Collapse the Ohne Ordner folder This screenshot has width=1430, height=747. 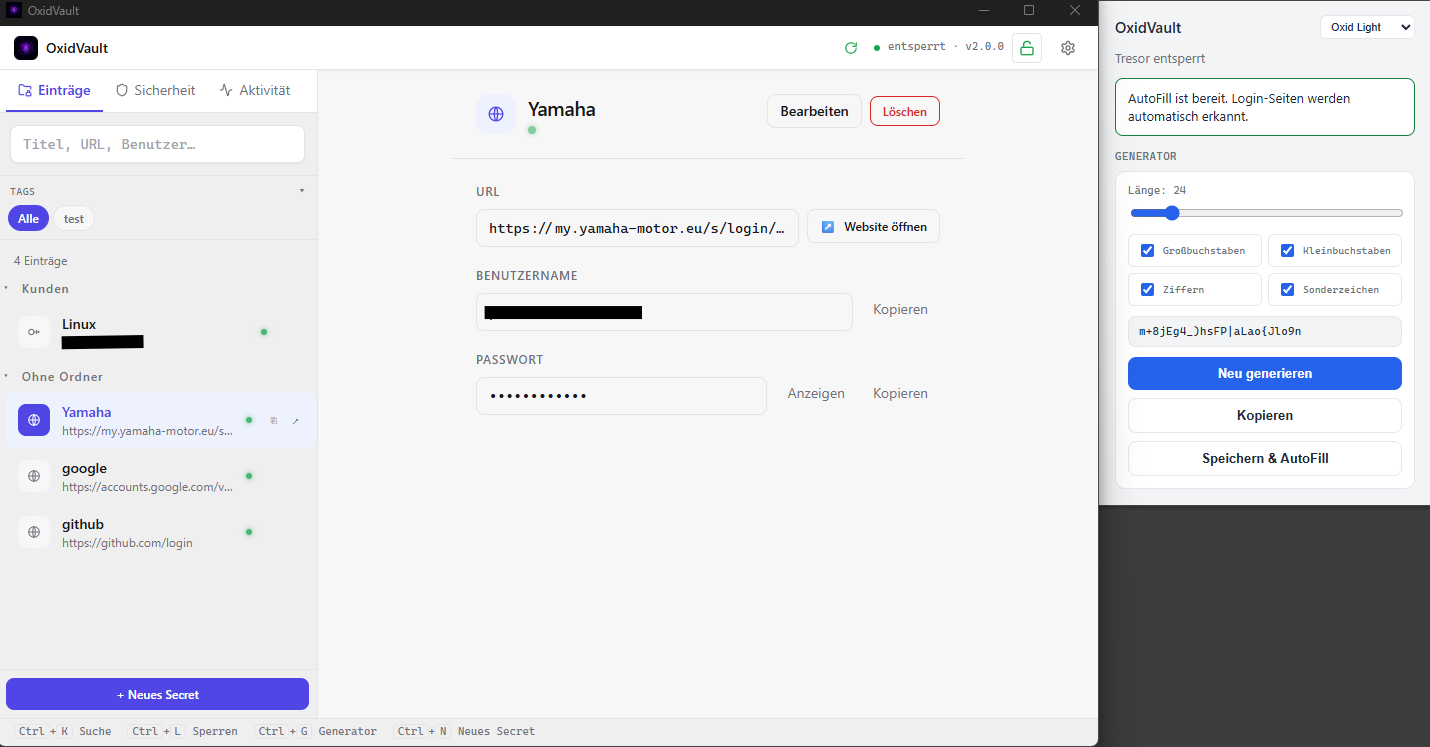click(8, 376)
